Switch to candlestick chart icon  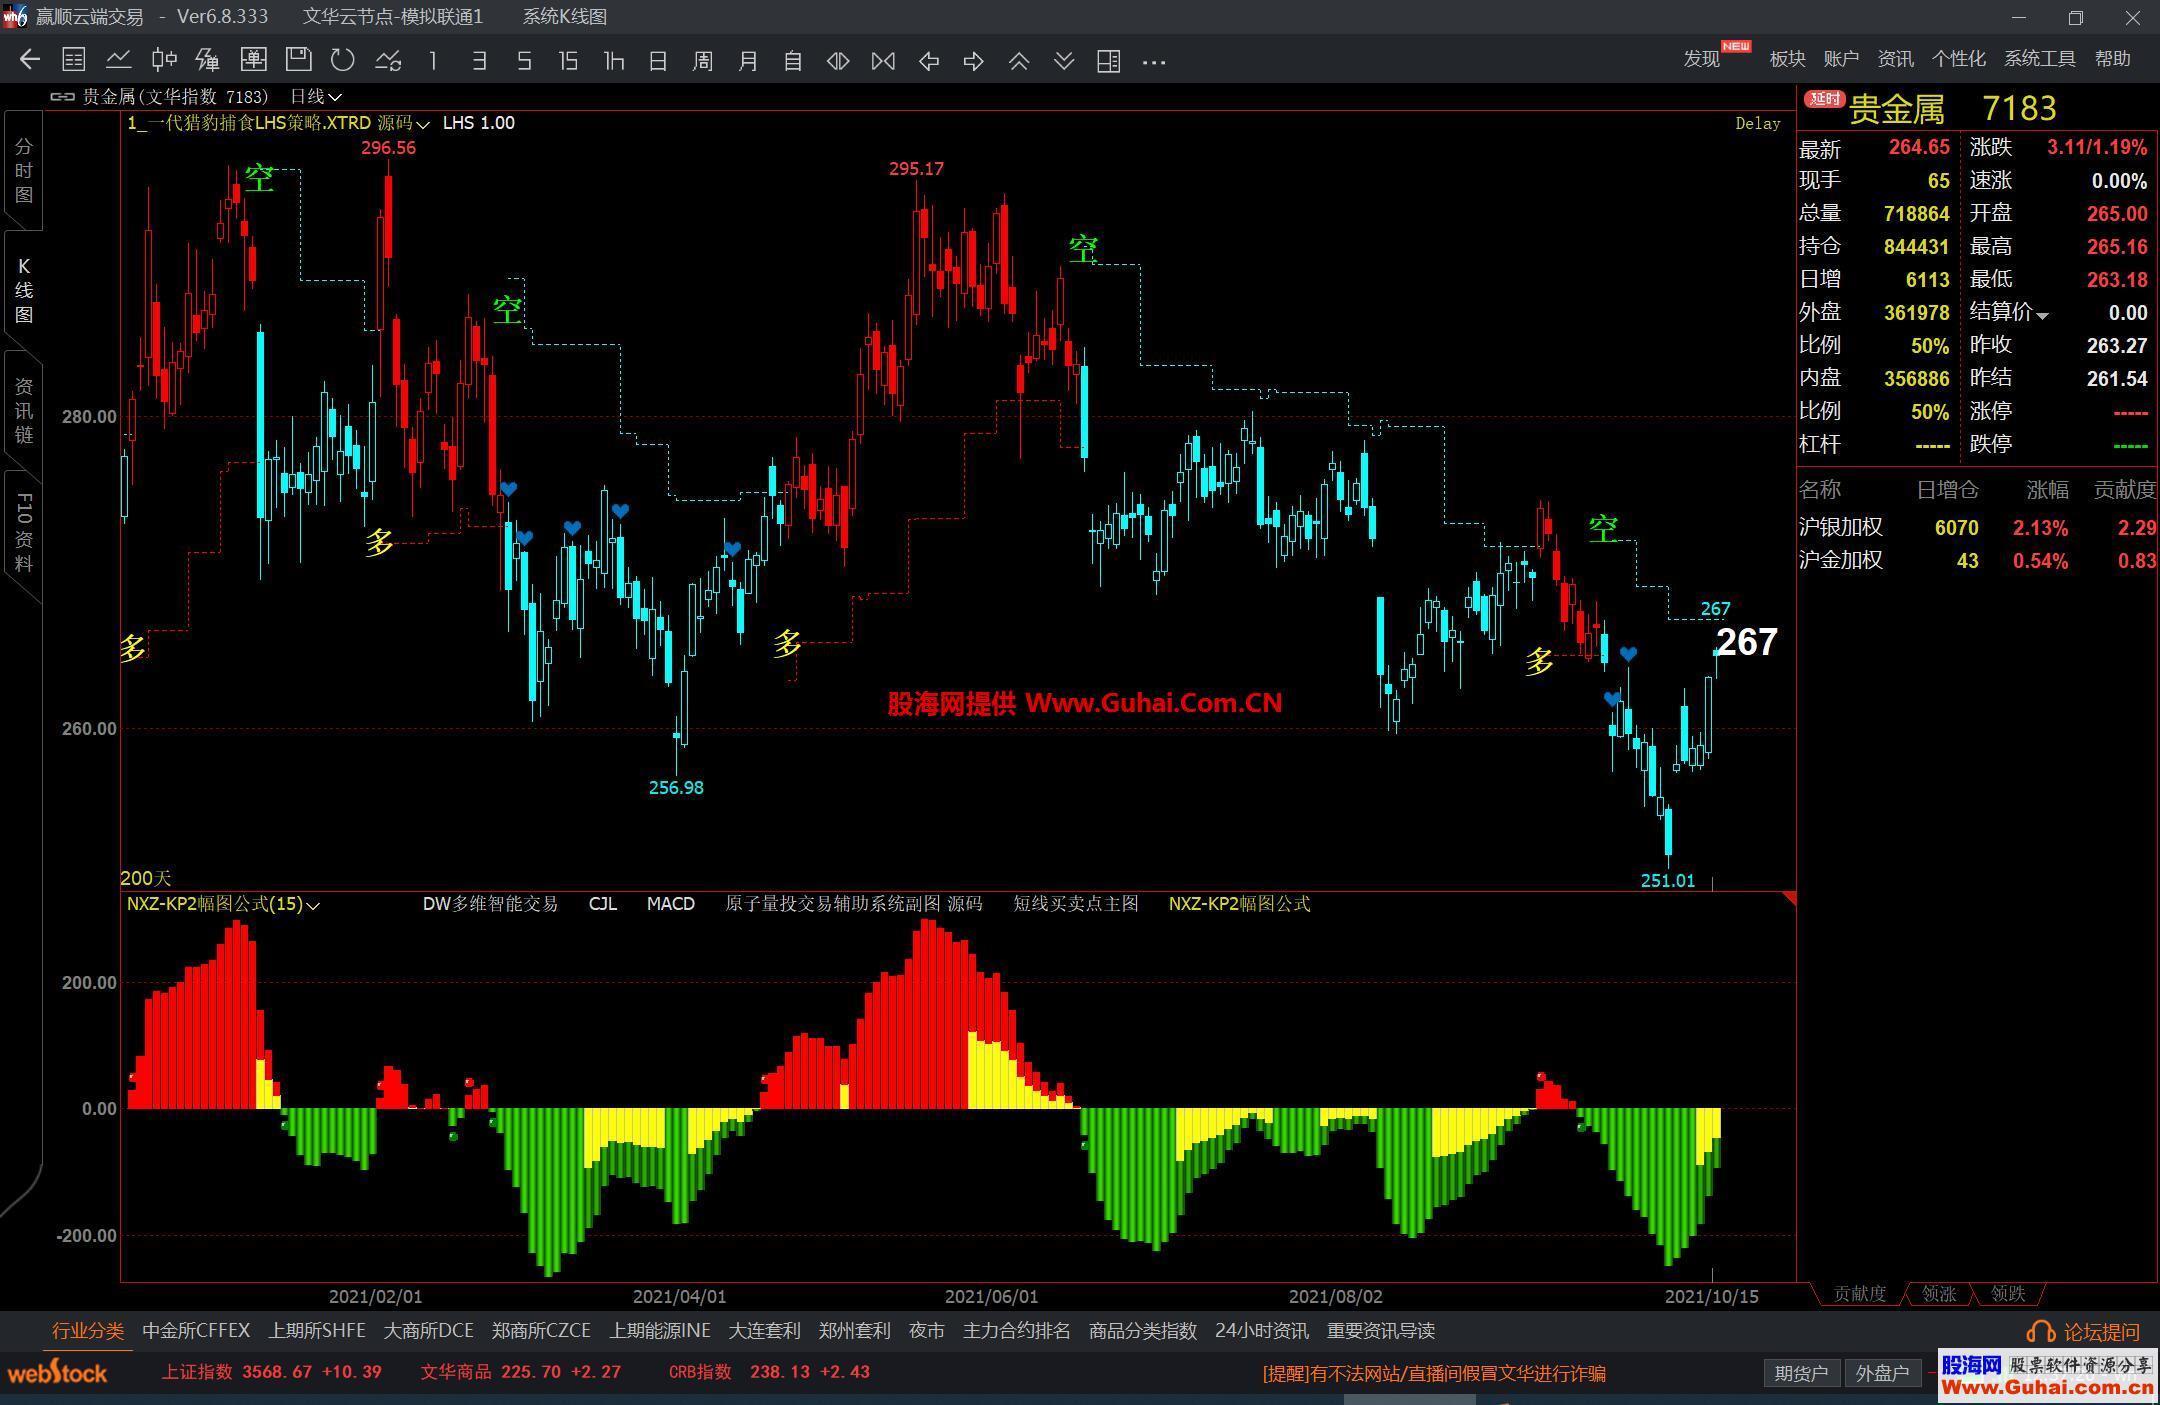point(164,60)
